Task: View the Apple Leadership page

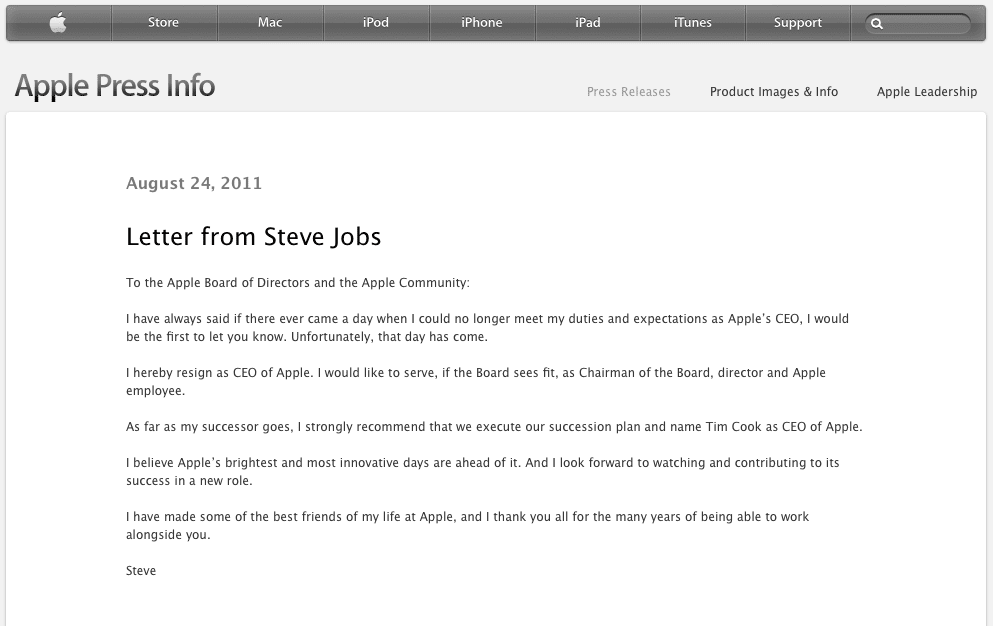Action: (x=927, y=92)
